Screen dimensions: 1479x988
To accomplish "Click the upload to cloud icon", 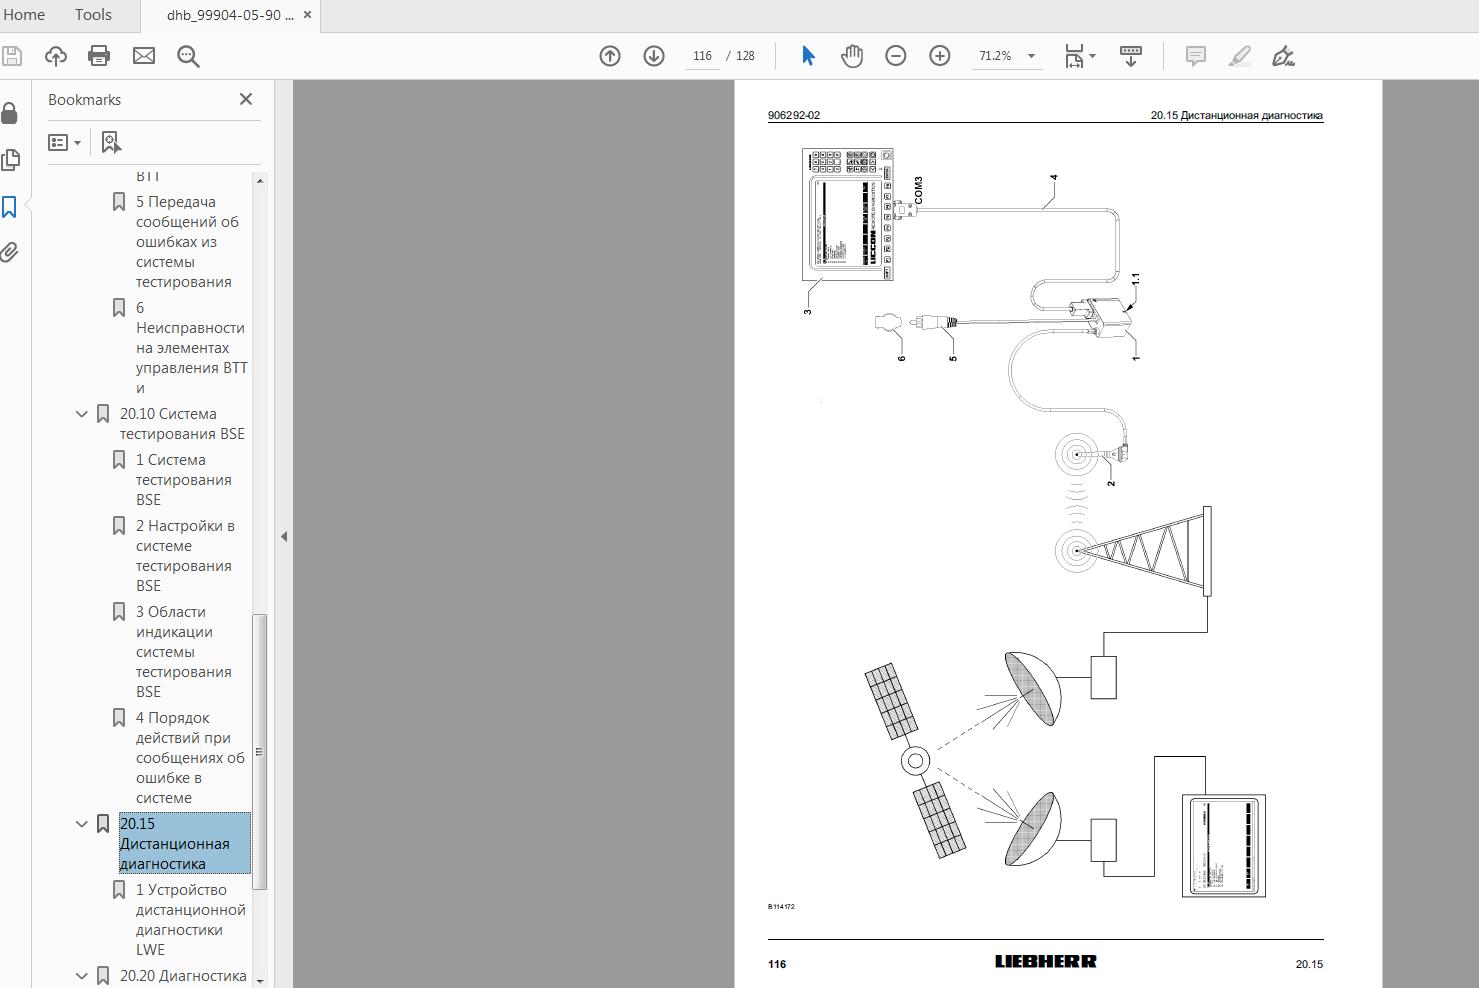I will pos(56,56).
